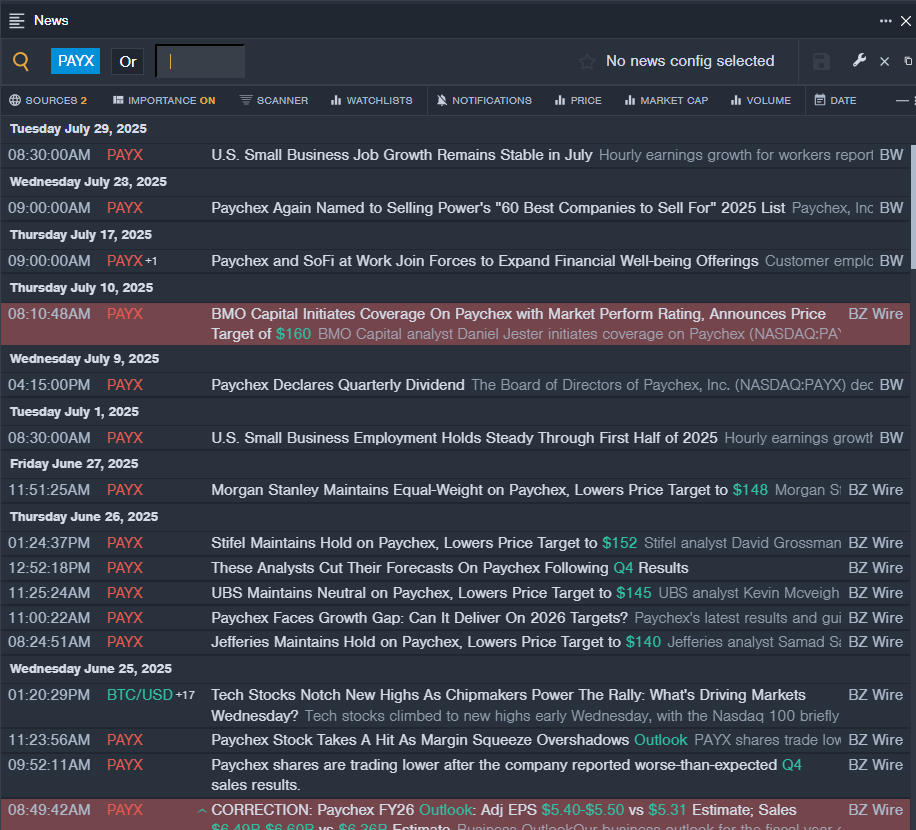Open the Price filter
Screen dimensions: 916x830
pos(578,100)
